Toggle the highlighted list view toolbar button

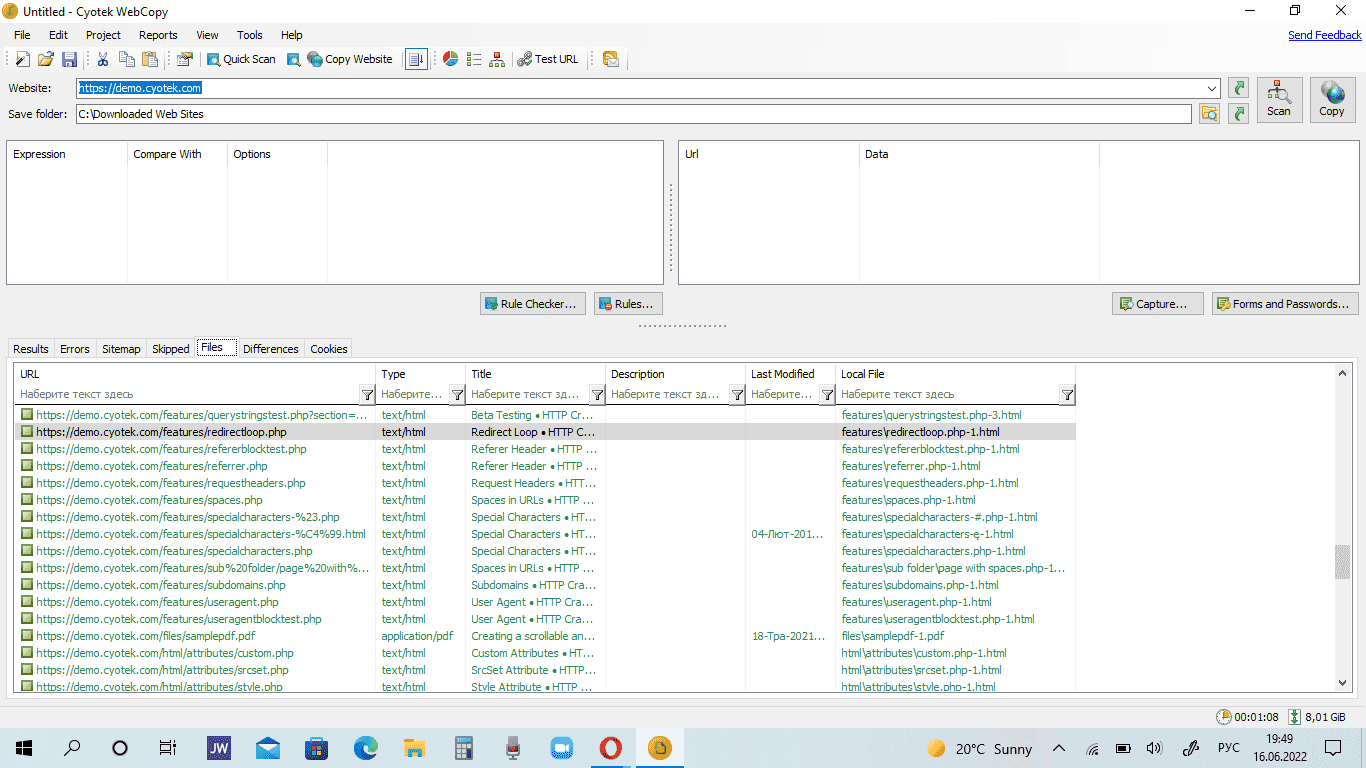416,59
